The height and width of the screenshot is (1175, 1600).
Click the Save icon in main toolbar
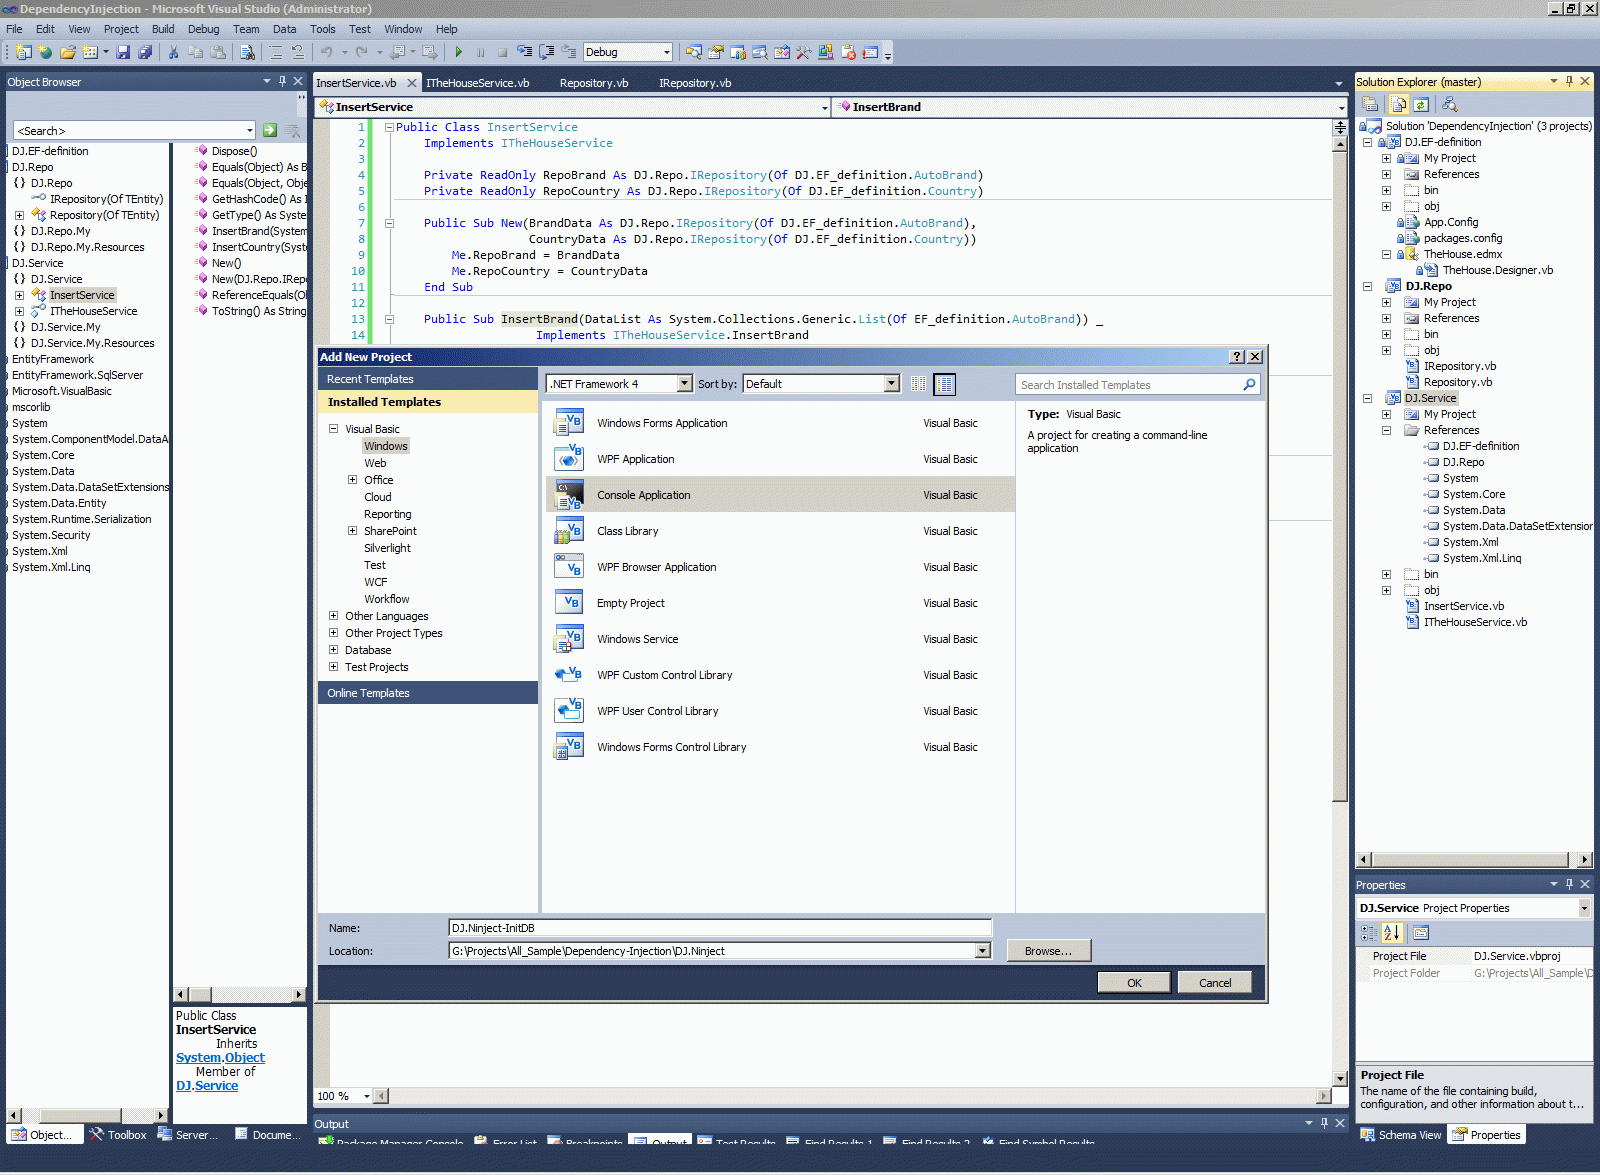tap(123, 52)
